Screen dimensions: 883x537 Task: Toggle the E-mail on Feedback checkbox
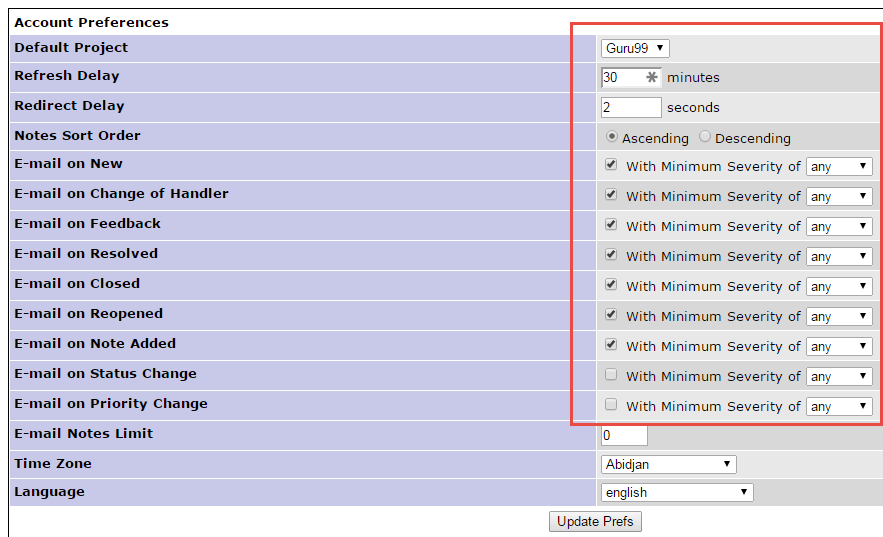611,225
